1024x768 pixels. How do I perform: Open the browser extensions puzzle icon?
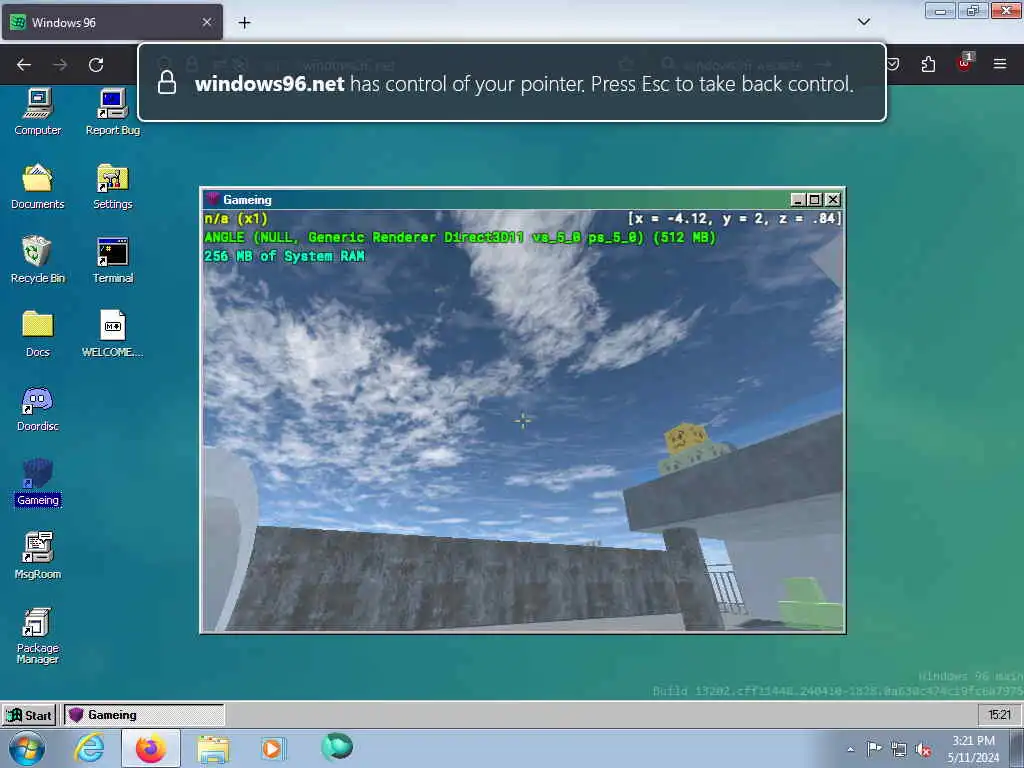click(928, 64)
